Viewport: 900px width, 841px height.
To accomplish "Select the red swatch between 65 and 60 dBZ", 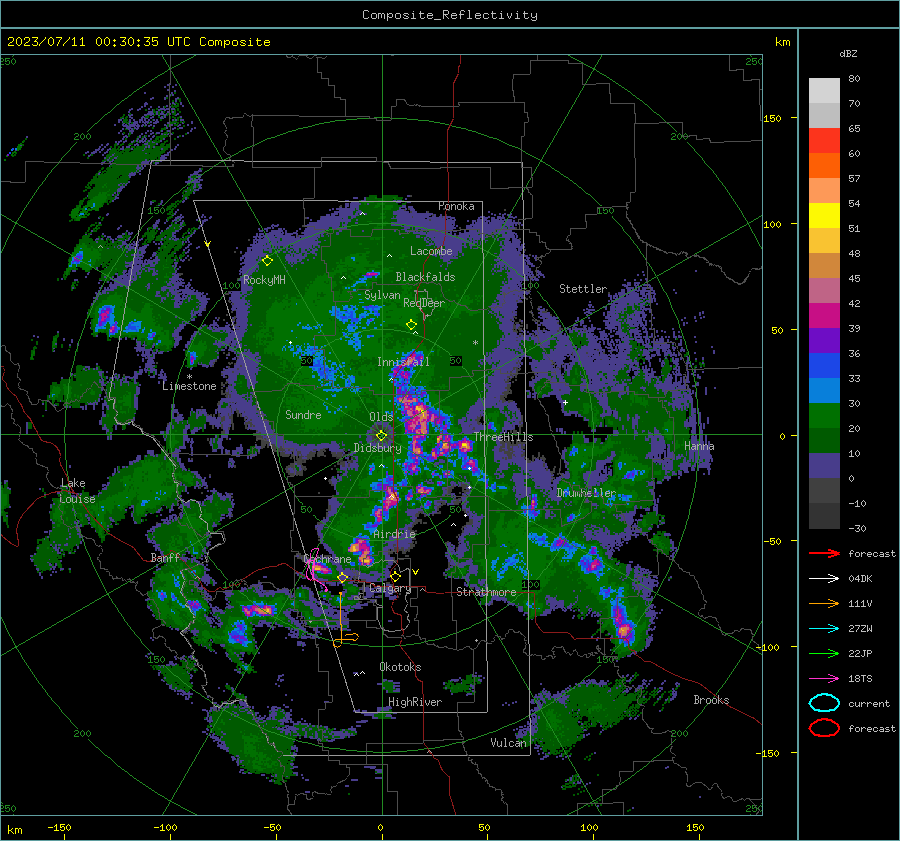I will 824,141.
